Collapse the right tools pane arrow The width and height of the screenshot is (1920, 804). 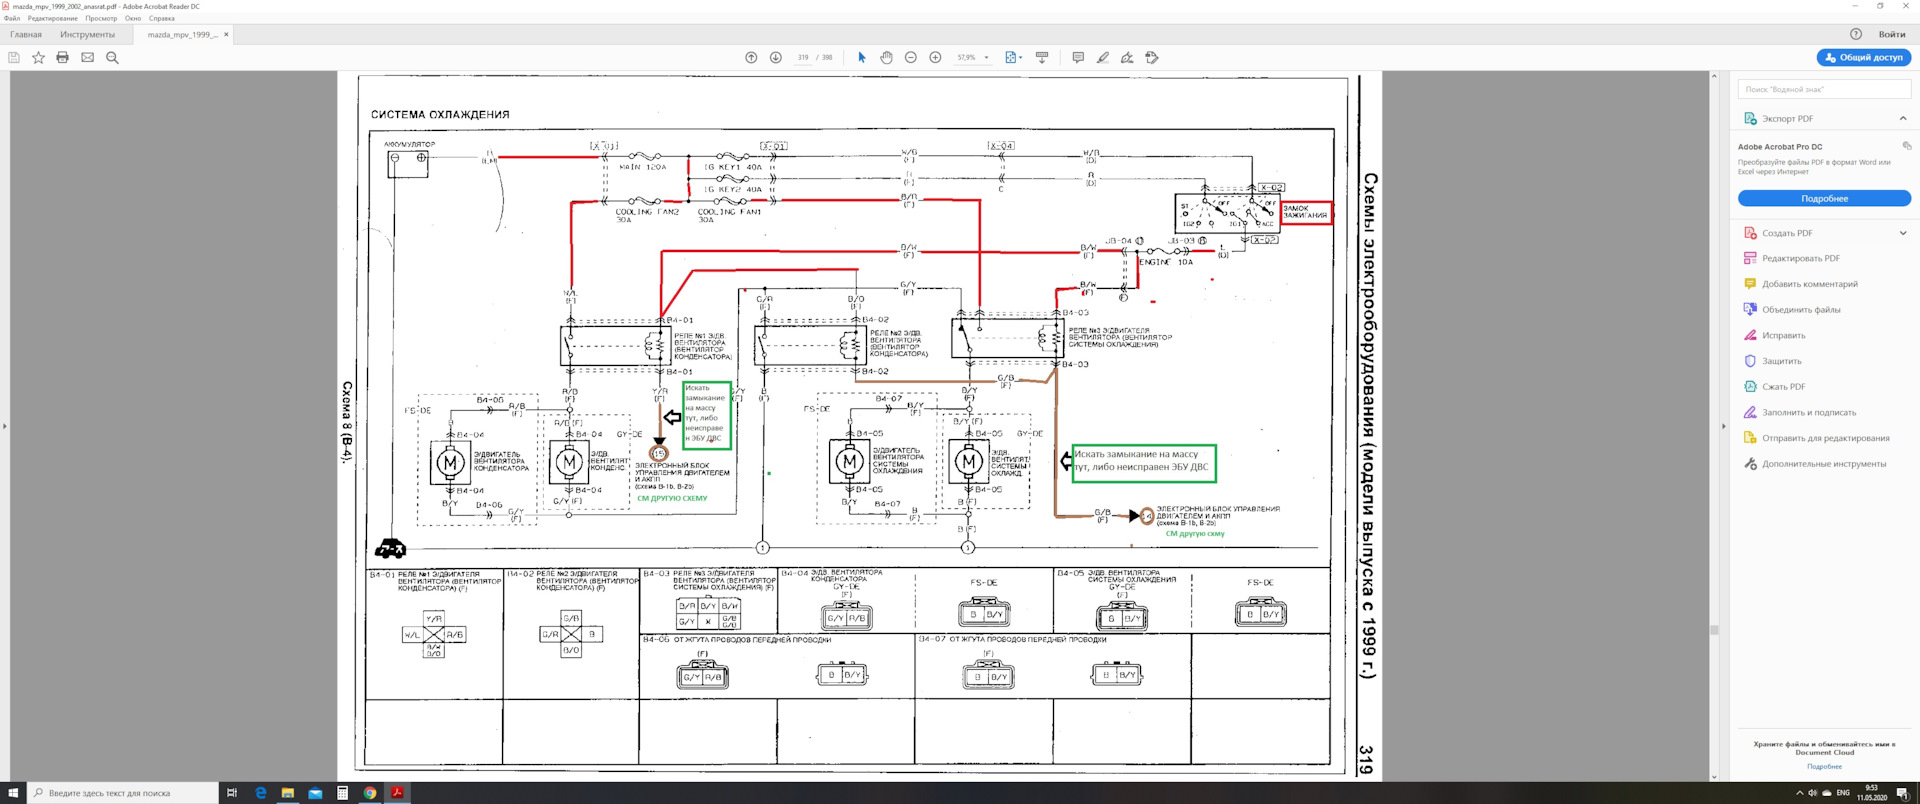click(x=1723, y=426)
